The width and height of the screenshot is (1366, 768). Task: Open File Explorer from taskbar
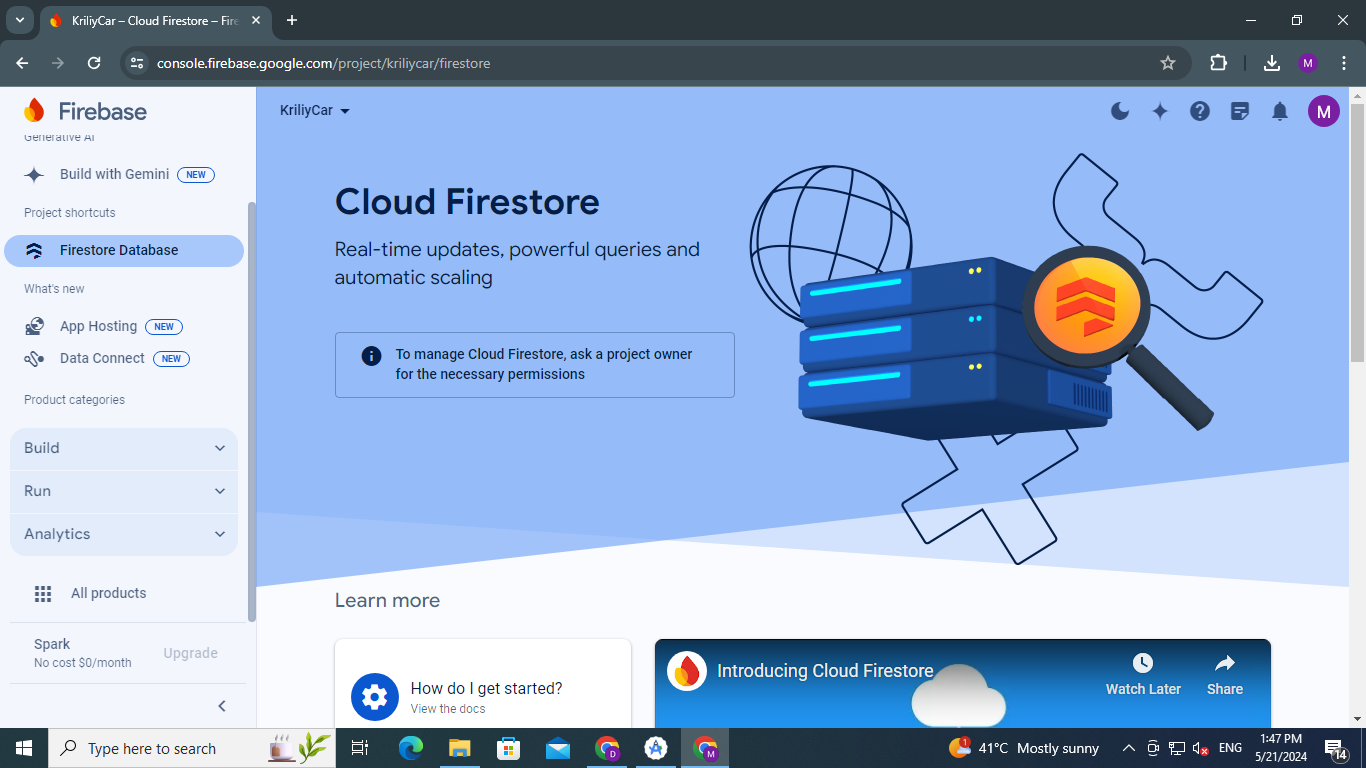(459, 748)
